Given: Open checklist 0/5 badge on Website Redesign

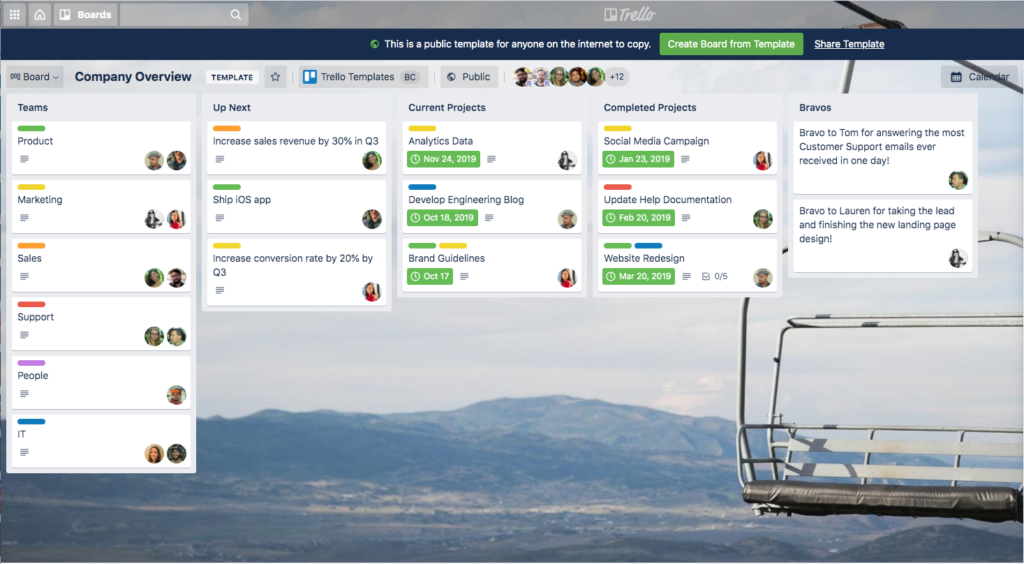Looking at the screenshot, I should [x=714, y=276].
